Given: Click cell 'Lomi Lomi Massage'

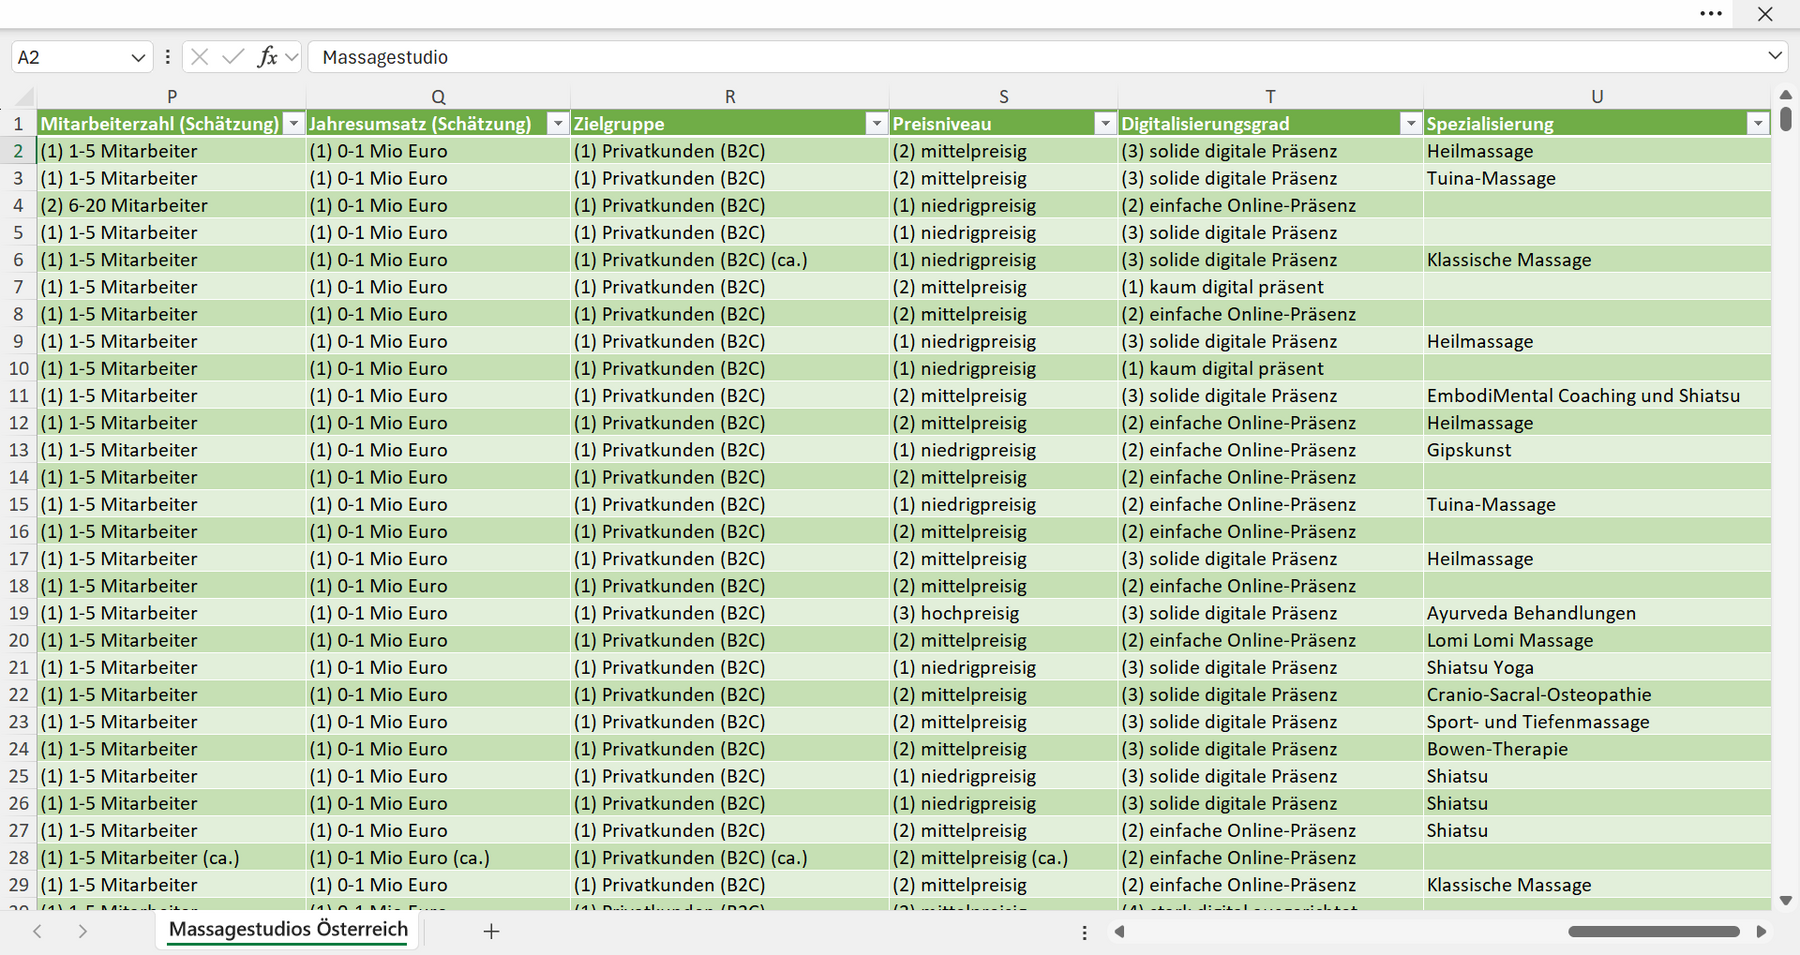Looking at the screenshot, I should pyautogui.click(x=1597, y=640).
